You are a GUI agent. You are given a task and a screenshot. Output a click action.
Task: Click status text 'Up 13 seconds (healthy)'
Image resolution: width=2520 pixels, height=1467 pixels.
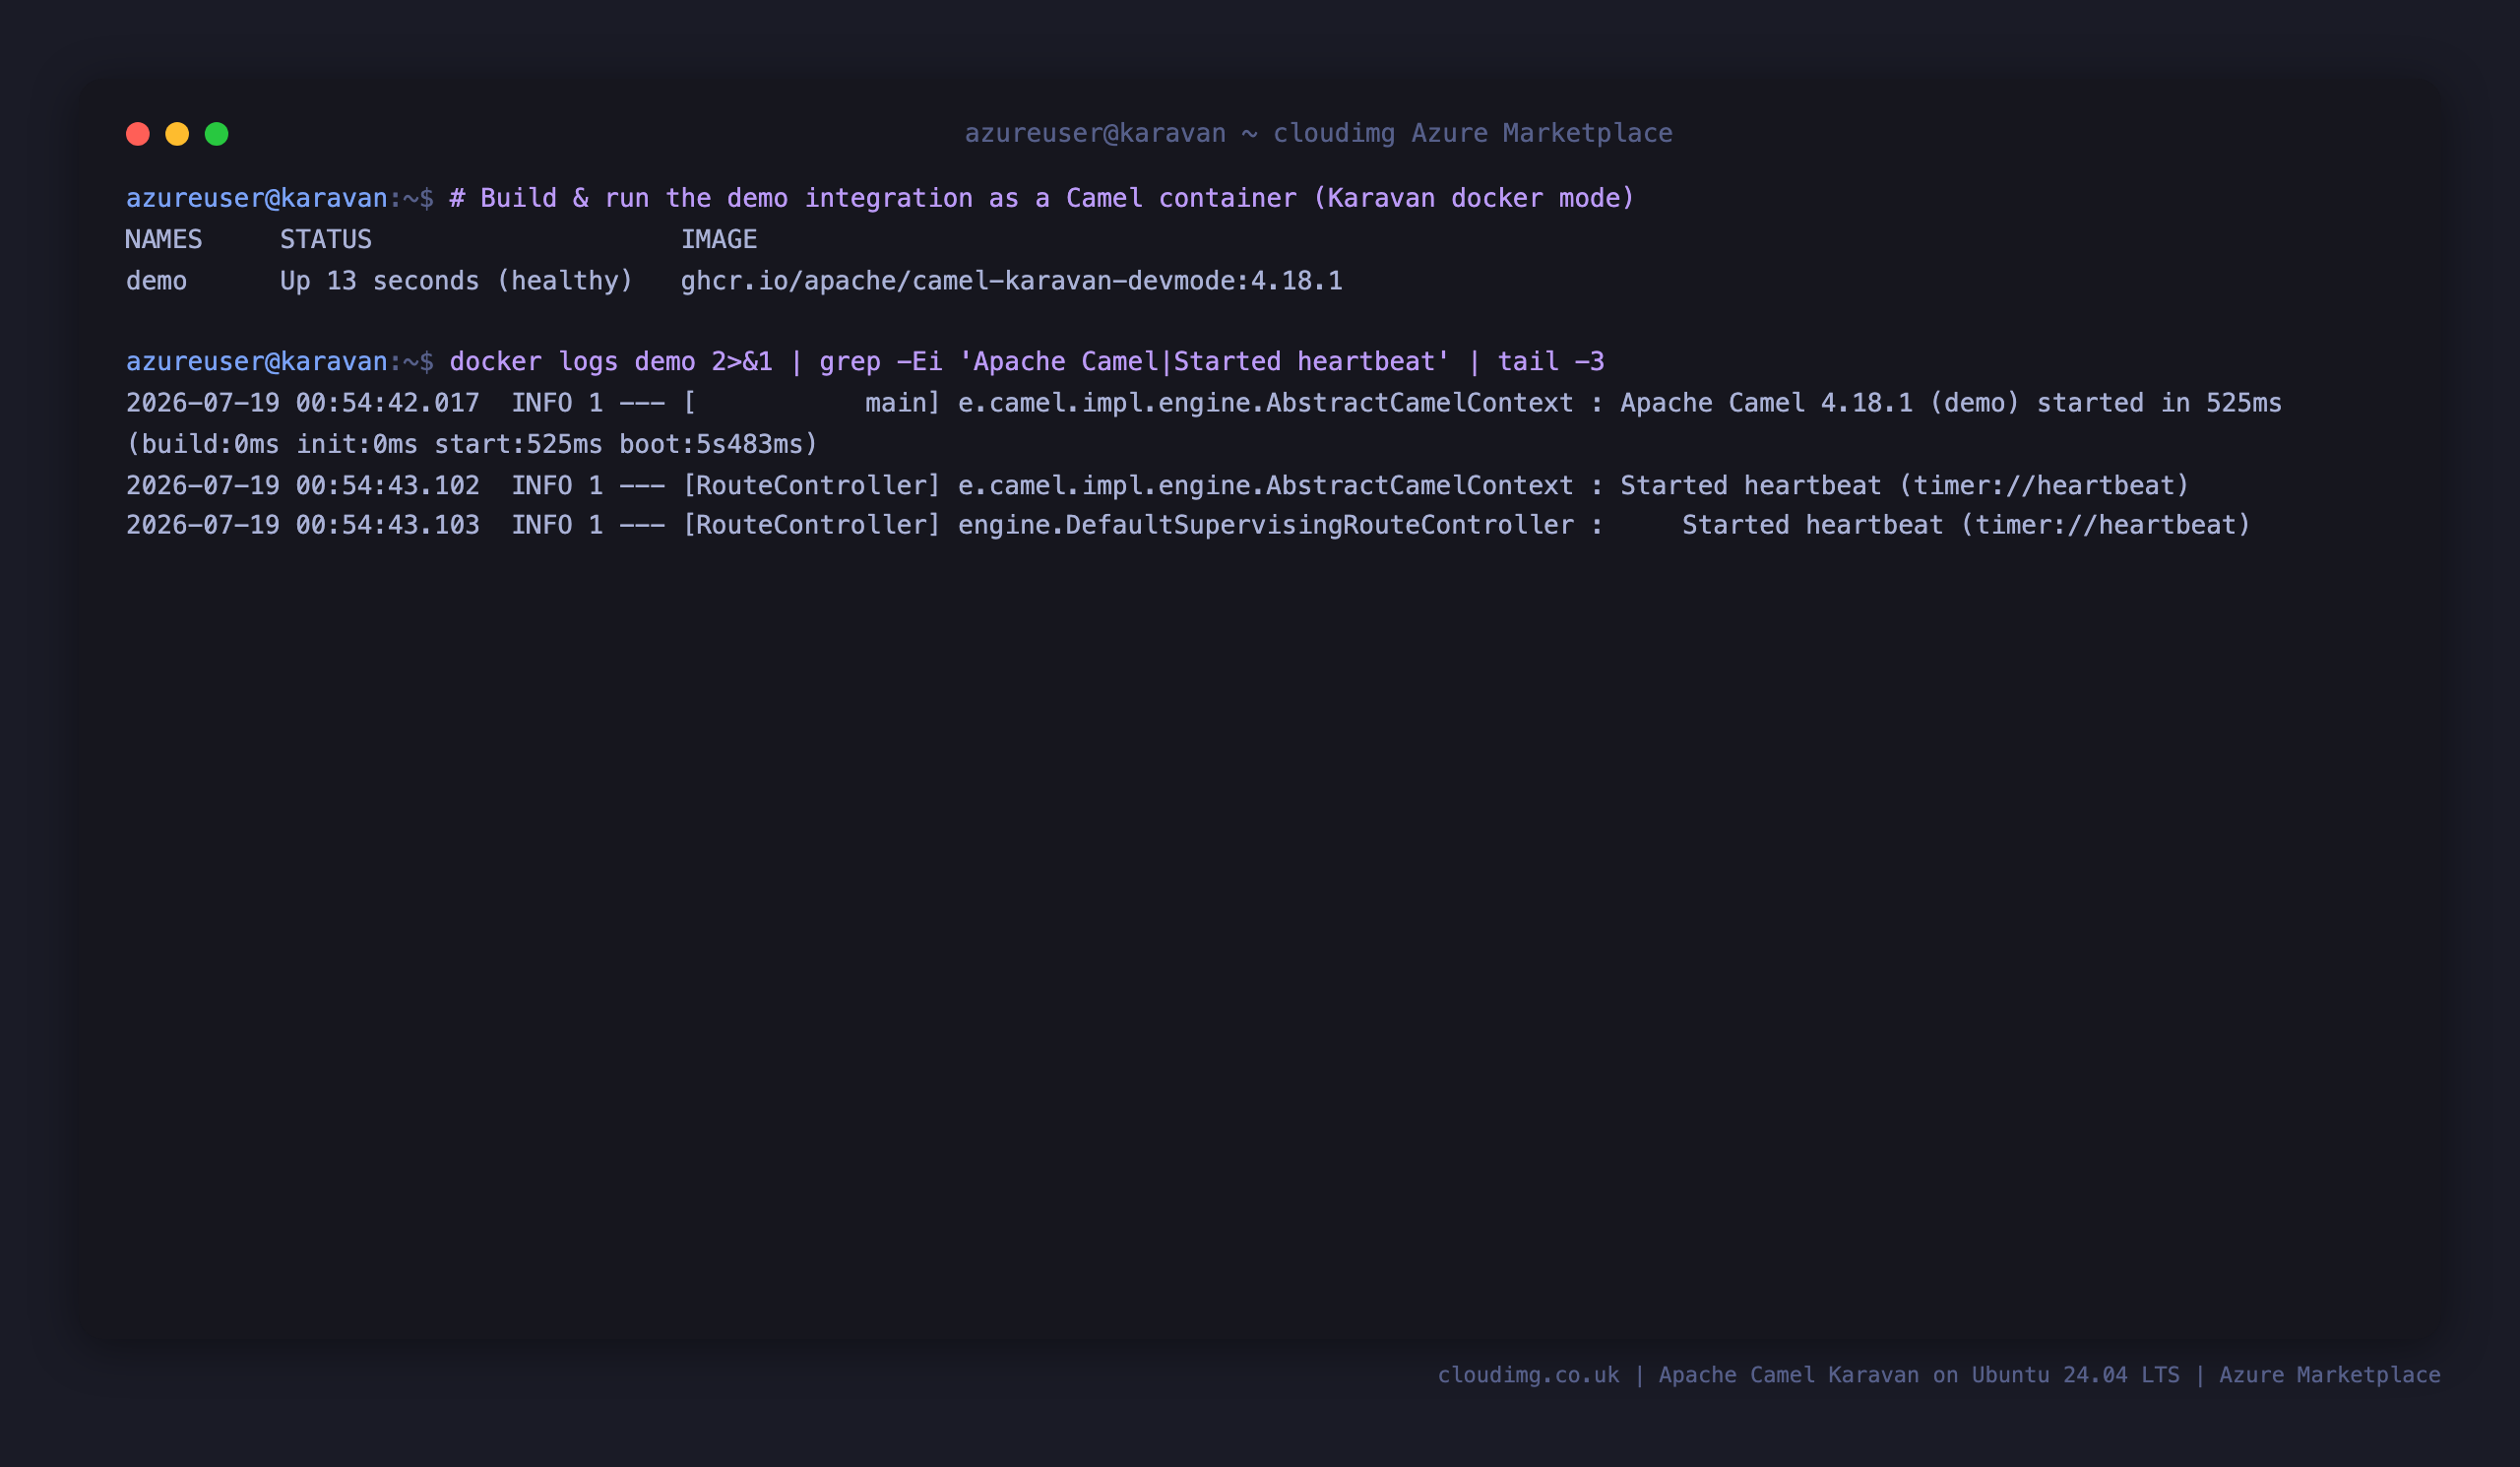pyautogui.click(x=457, y=281)
